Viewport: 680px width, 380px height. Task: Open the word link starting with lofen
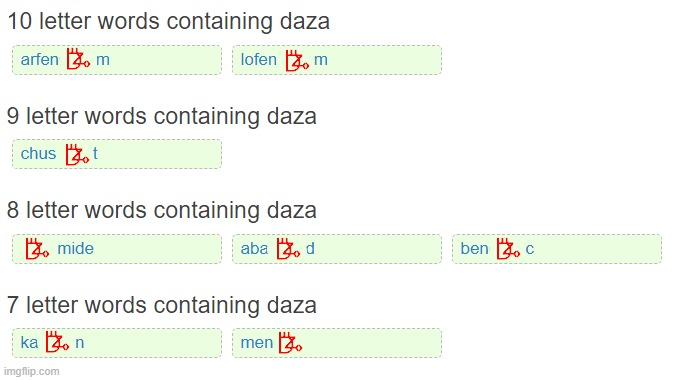click(x=284, y=60)
